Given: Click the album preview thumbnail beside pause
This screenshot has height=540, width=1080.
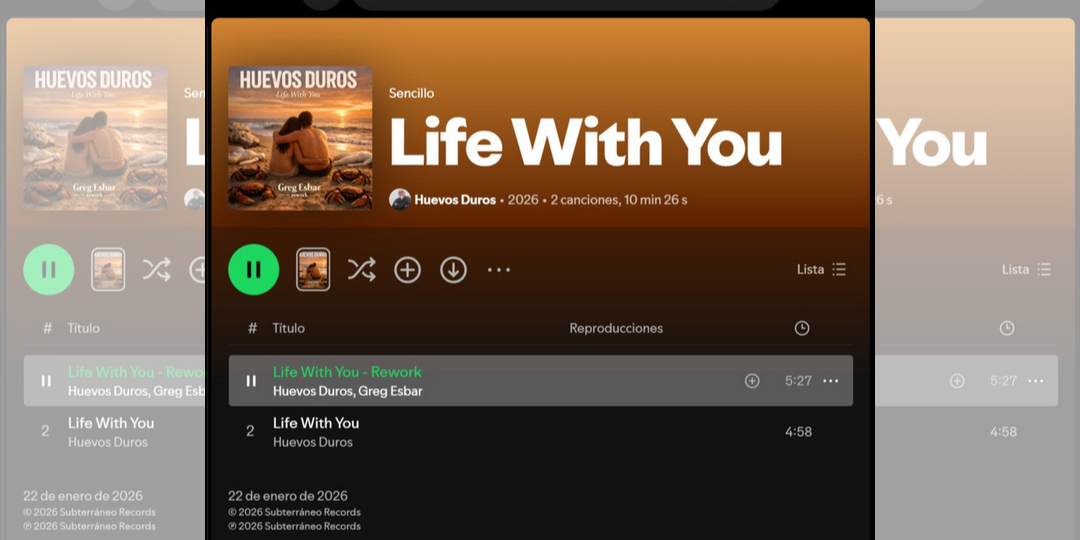Looking at the screenshot, I should [313, 269].
